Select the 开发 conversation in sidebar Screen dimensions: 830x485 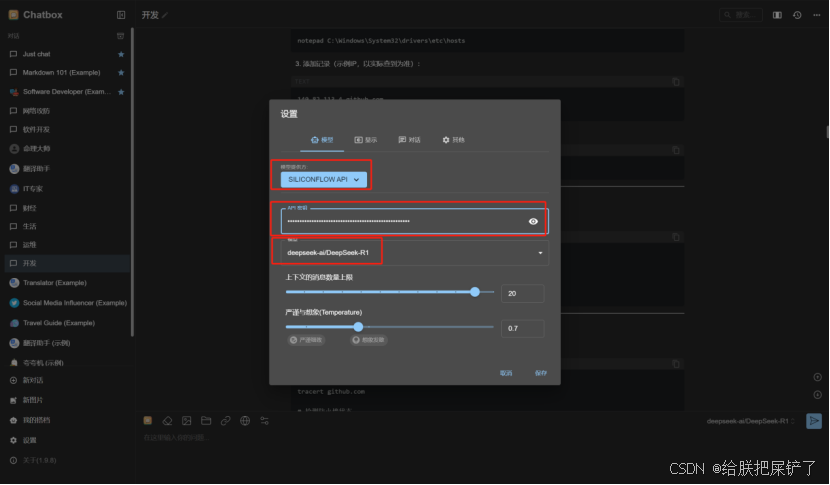pos(67,263)
